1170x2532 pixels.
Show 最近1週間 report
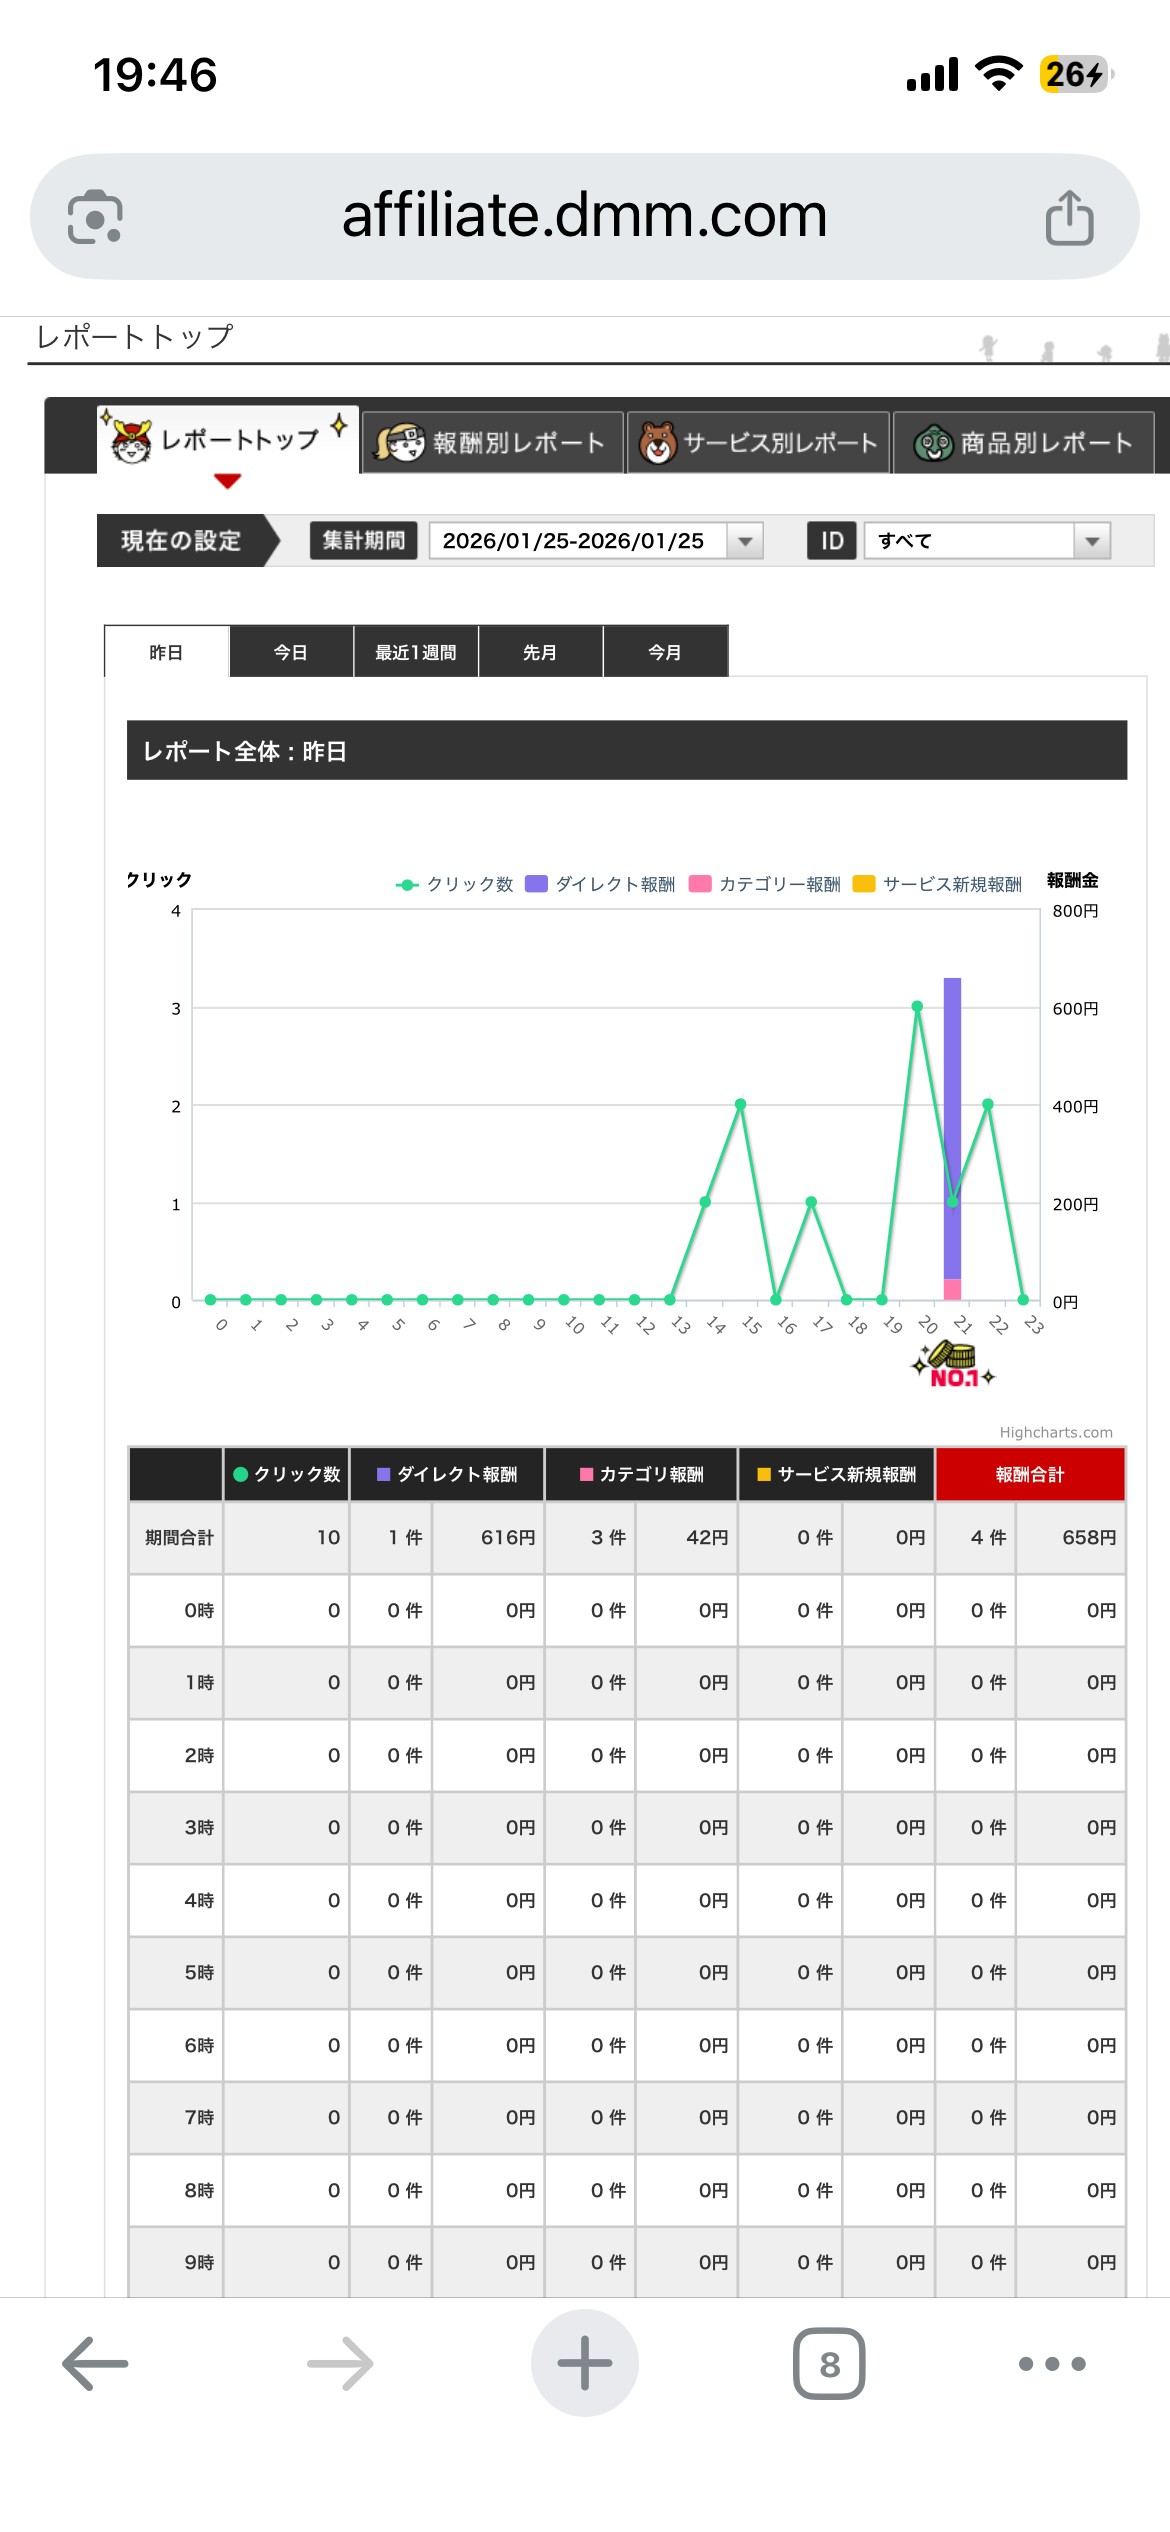point(416,652)
